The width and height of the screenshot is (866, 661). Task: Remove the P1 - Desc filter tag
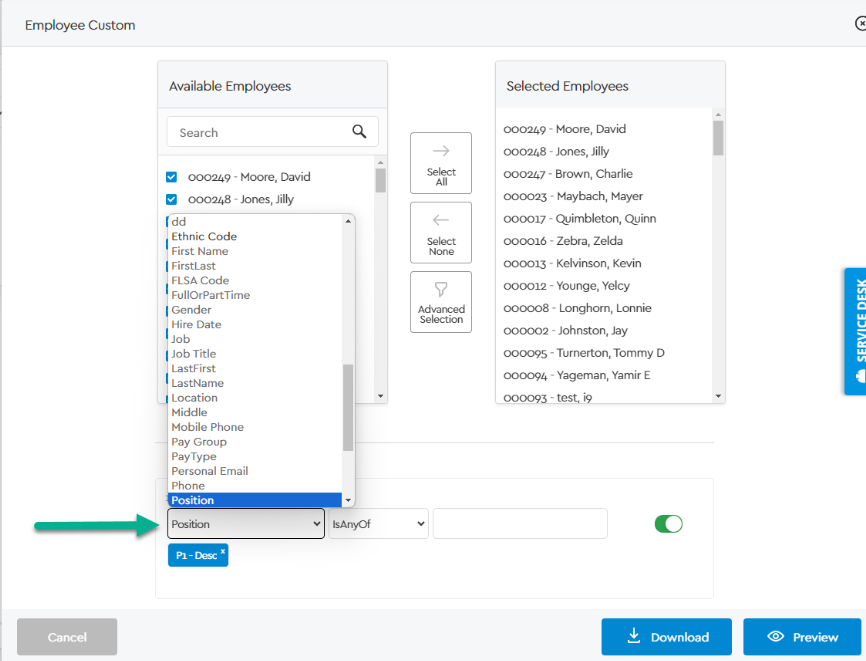click(223, 552)
